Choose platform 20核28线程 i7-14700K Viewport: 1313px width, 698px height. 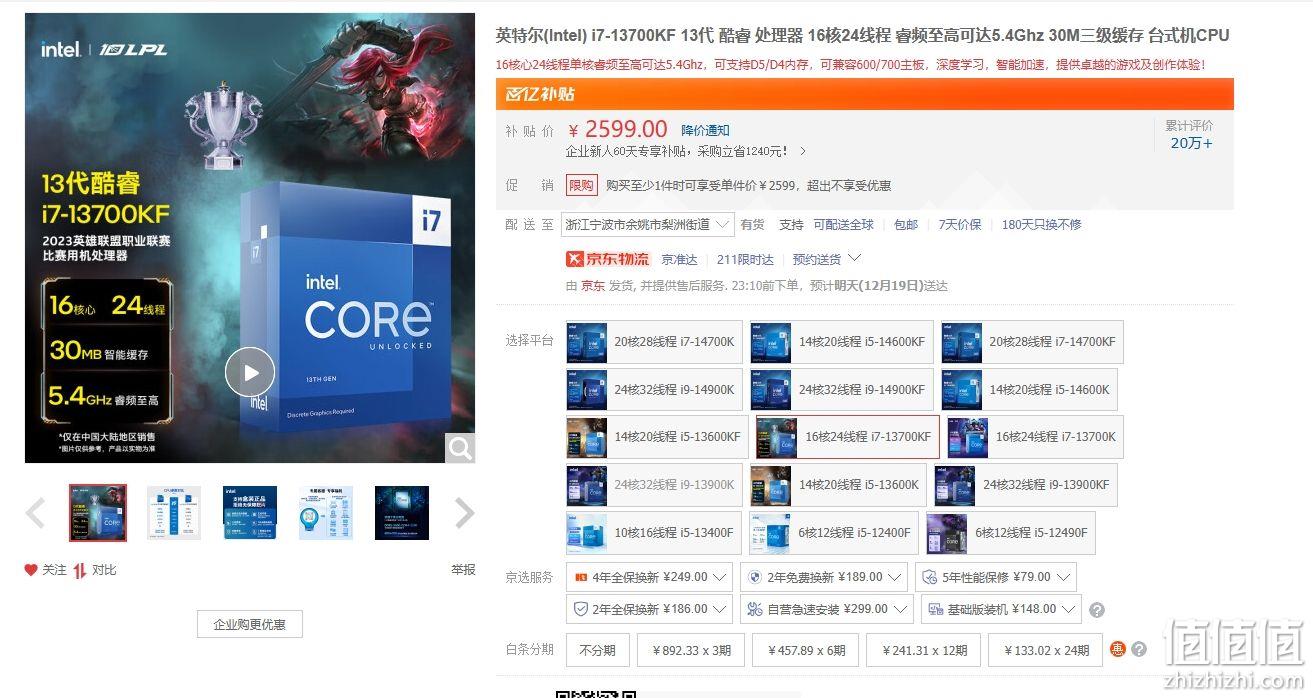654,342
